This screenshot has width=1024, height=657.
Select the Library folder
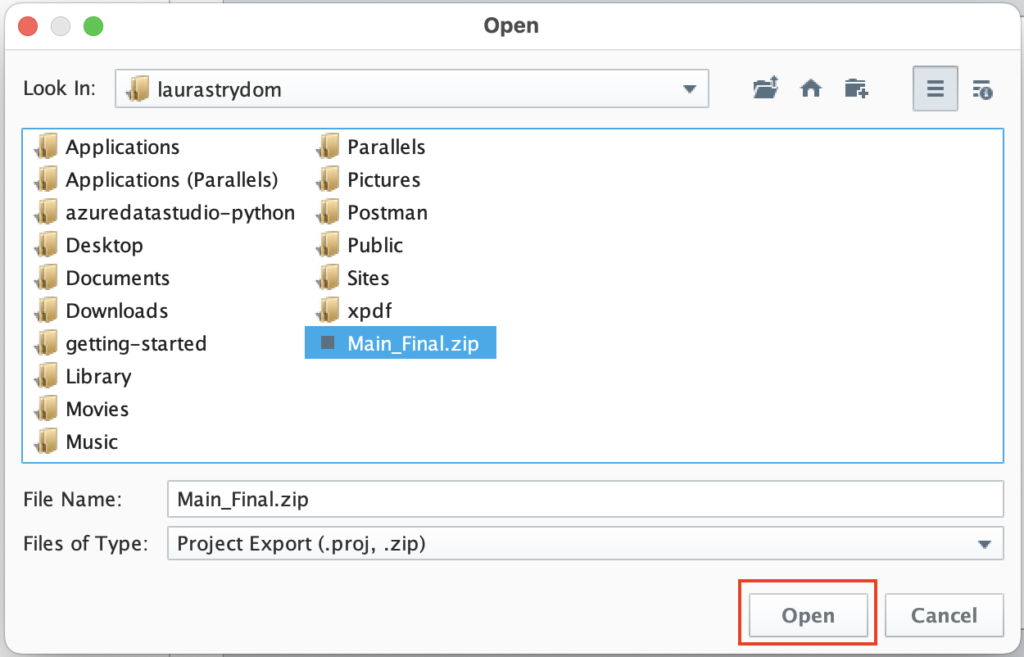click(97, 376)
